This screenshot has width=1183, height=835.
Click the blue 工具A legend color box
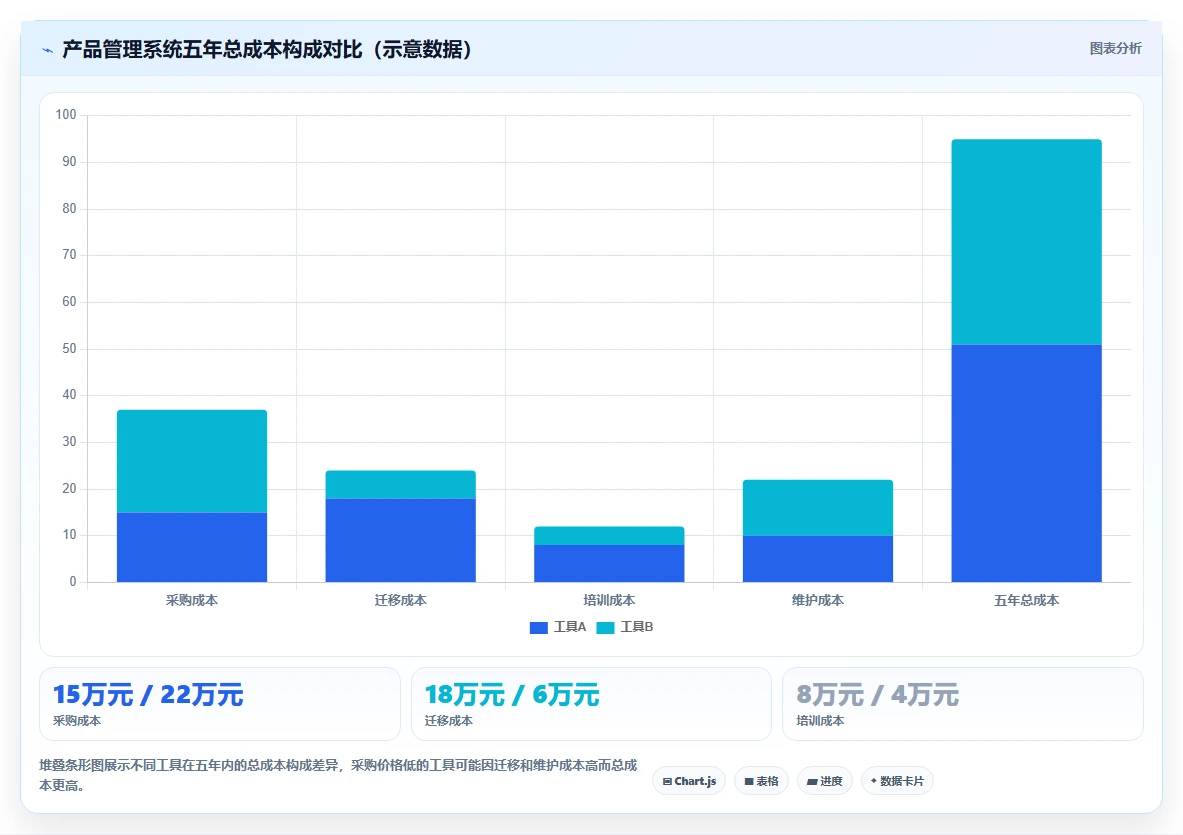coord(539,628)
